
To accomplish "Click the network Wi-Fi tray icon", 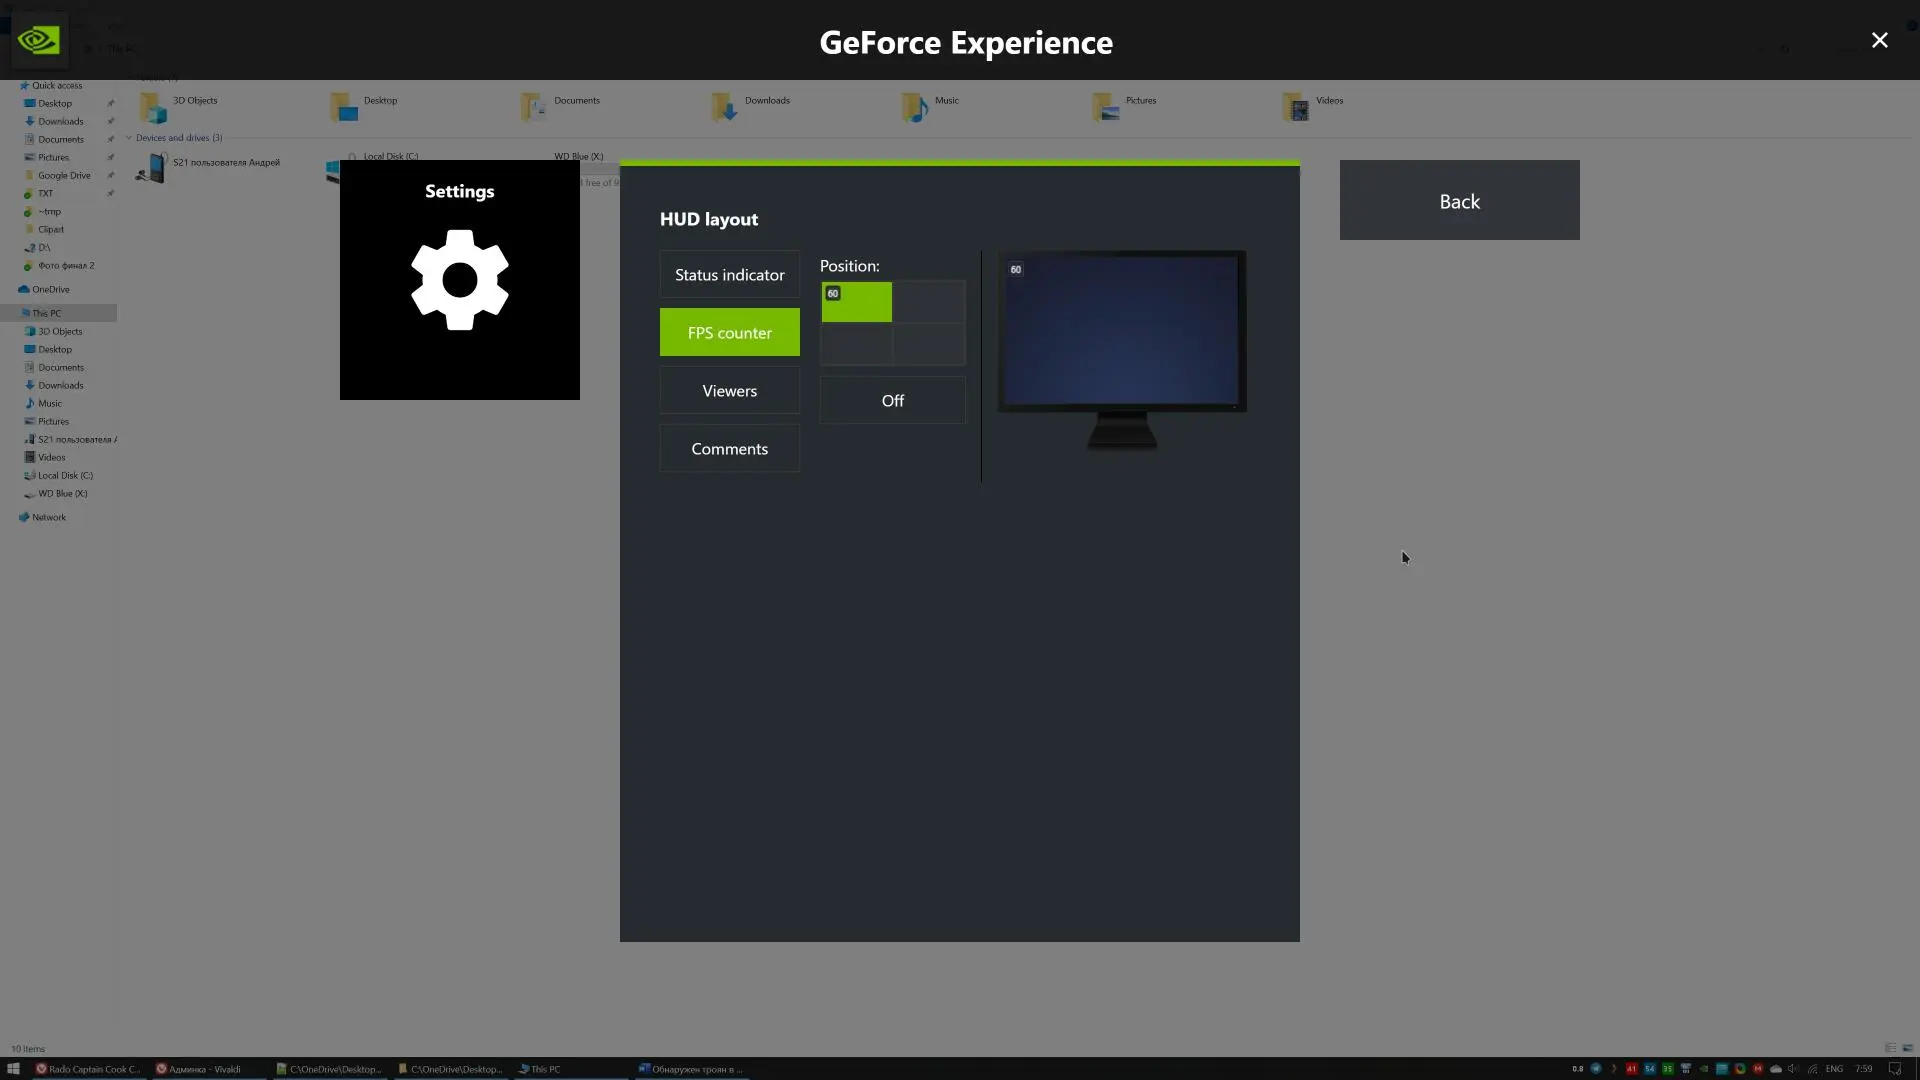I will [x=1812, y=1068].
